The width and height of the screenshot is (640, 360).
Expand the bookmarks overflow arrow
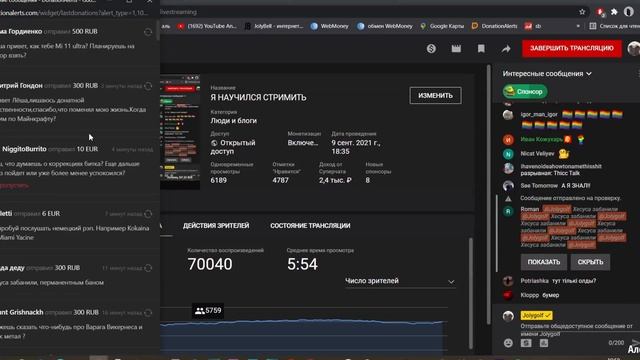coord(578,26)
